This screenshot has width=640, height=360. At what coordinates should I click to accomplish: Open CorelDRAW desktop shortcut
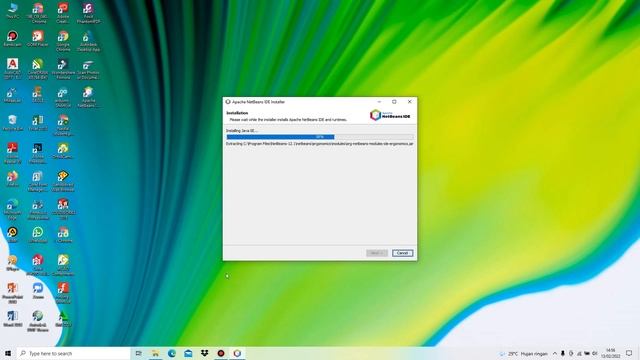(x=38, y=68)
